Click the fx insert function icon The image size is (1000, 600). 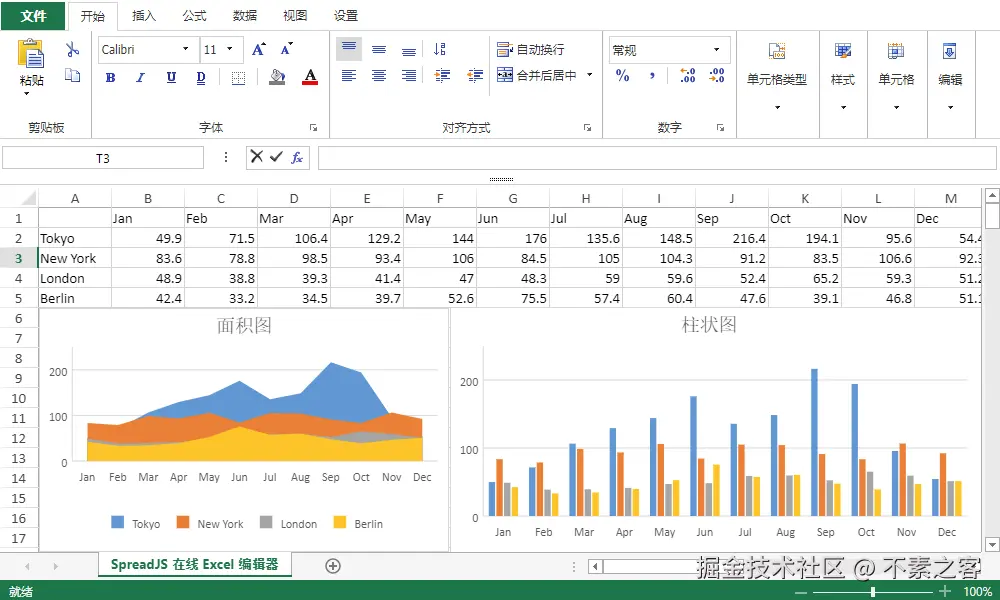(297, 157)
